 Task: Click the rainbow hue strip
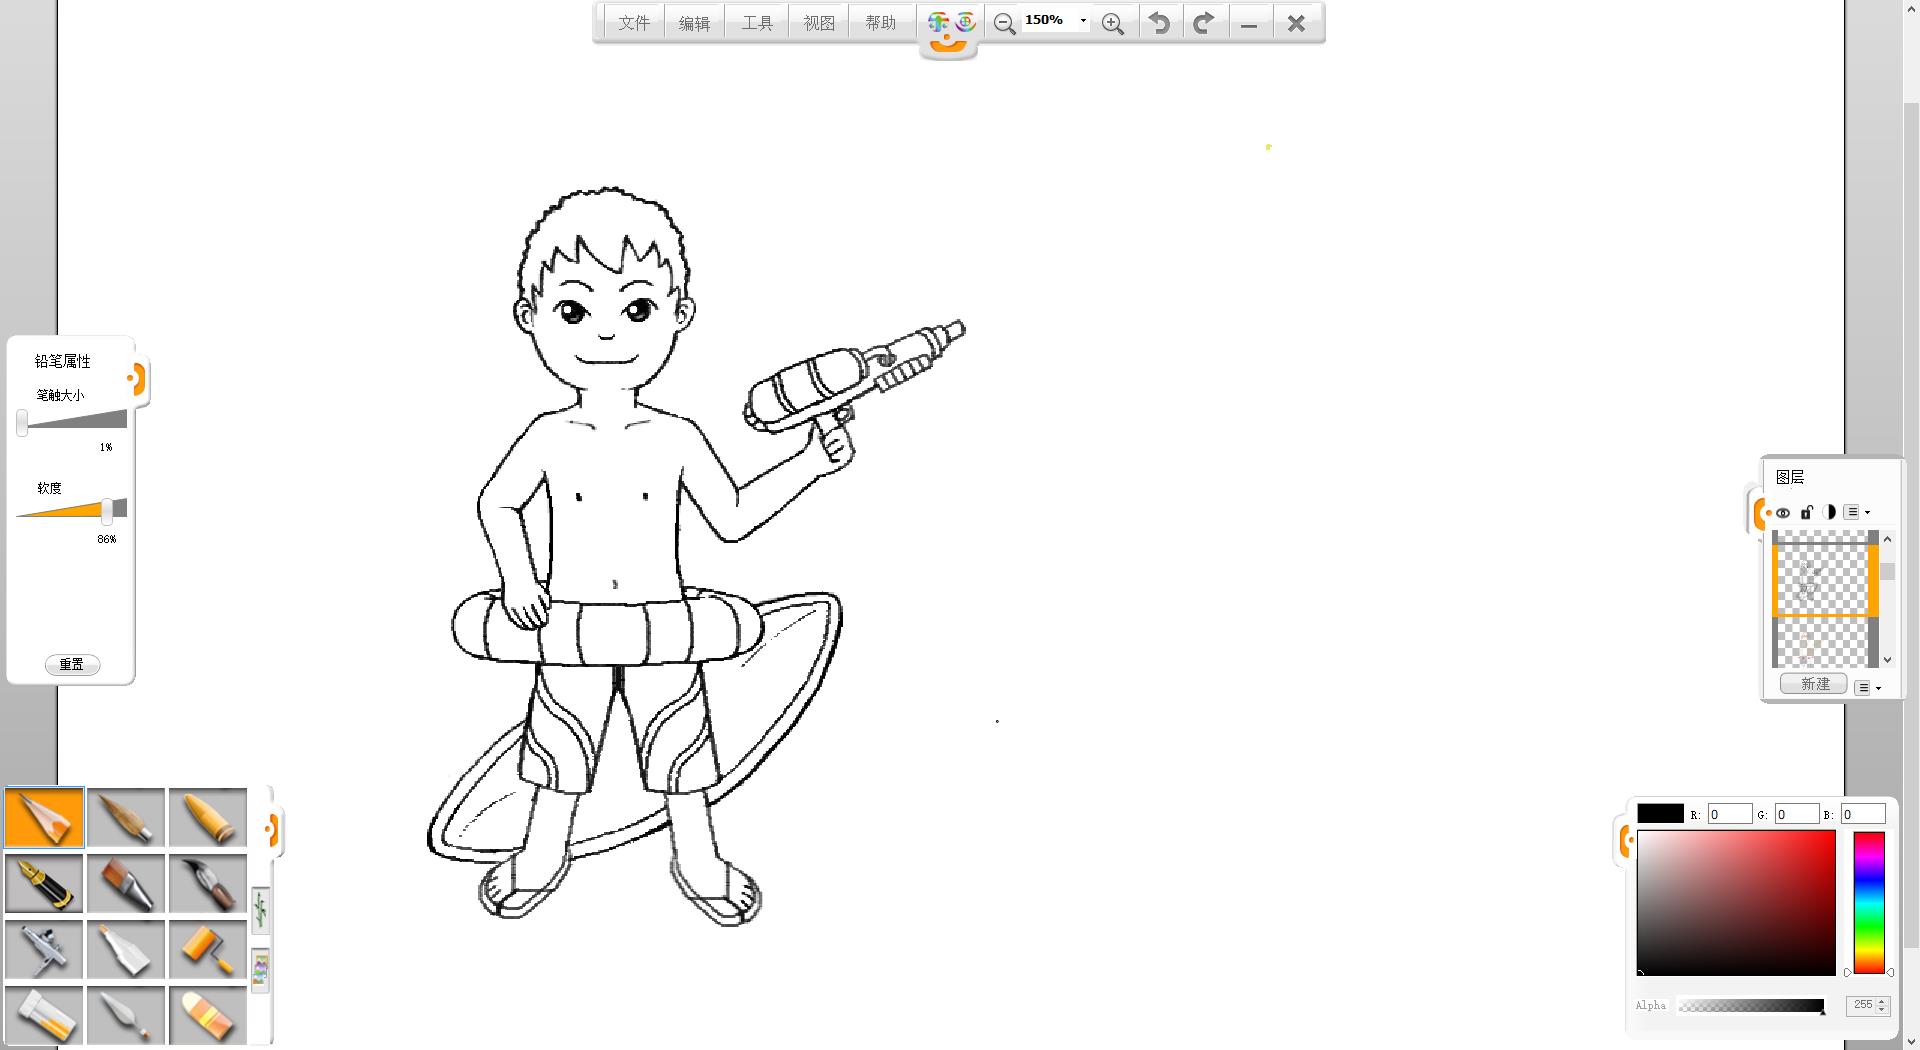1868,902
